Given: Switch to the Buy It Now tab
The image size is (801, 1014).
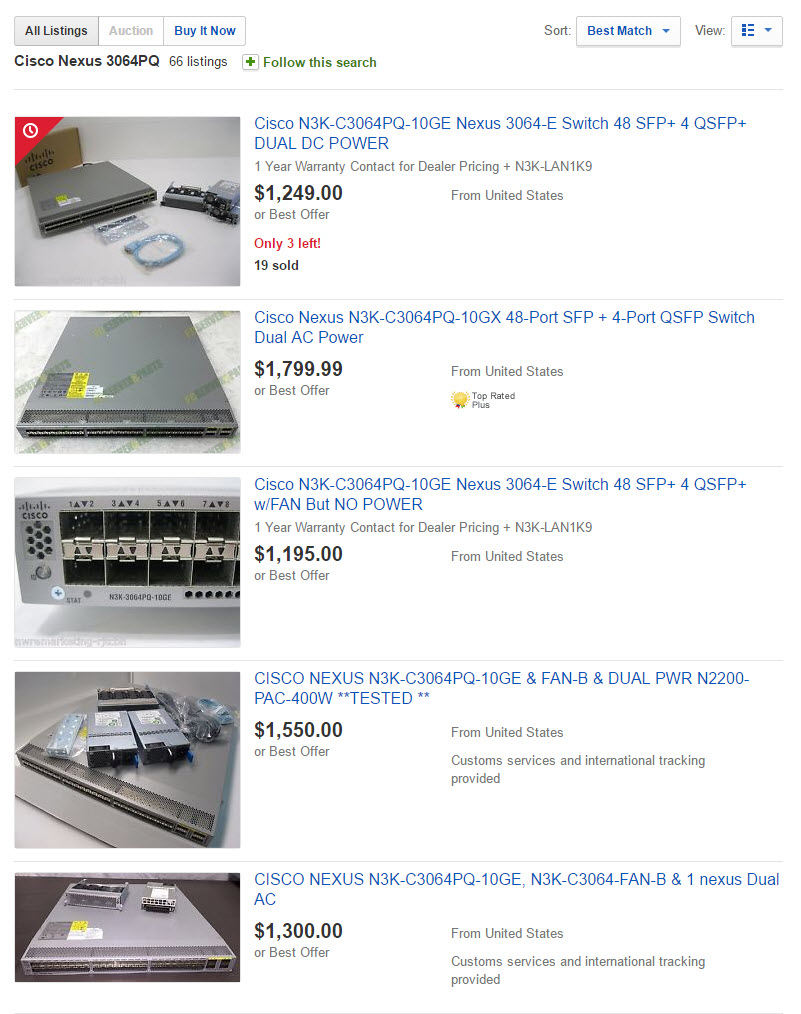Looking at the screenshot, I should (x=204, y=31).
